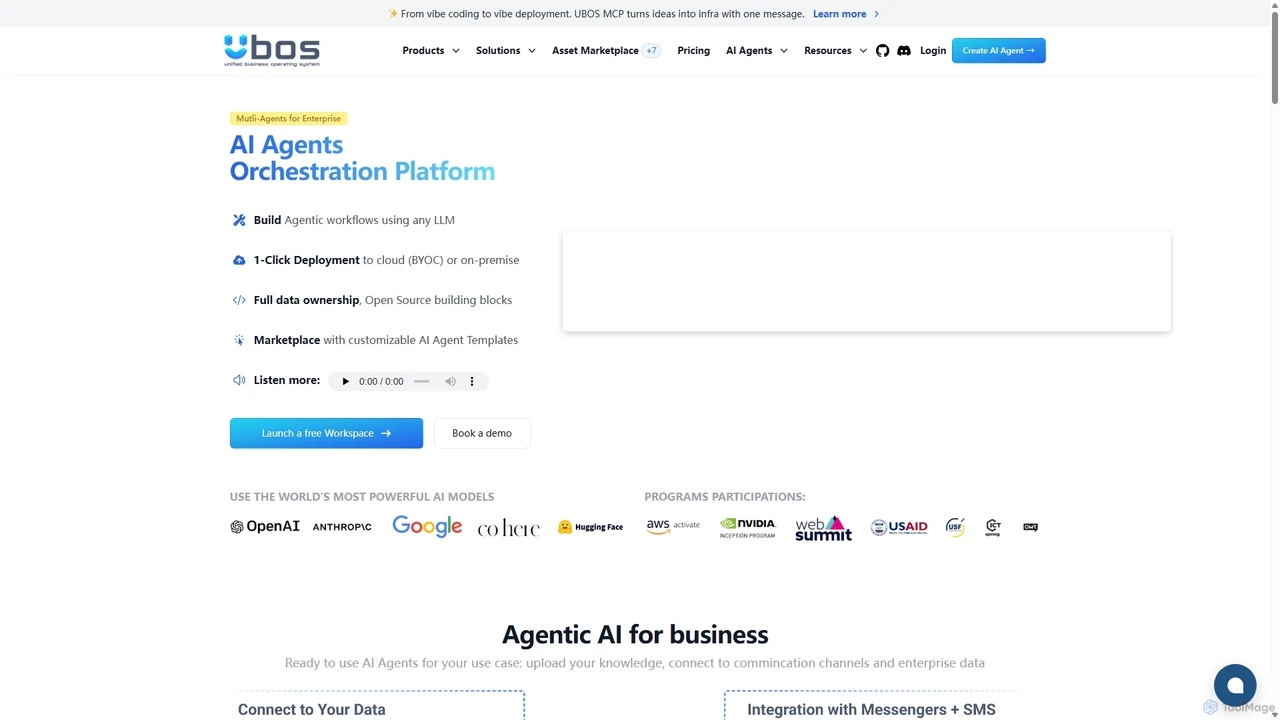This screenshot has height=720, width=1280.
Task: Open the chat widget bubble
Action: pyautogui.click(x=1235, y=685)
